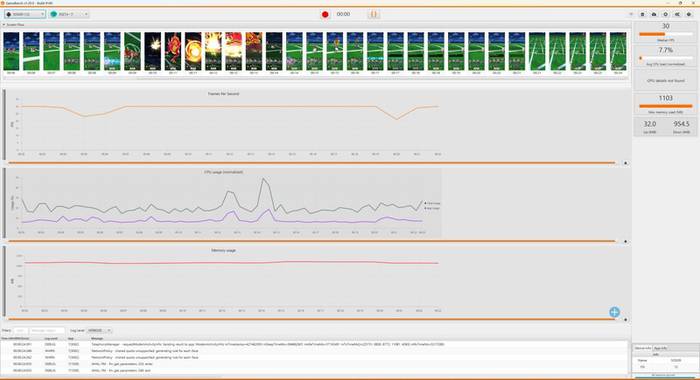Open the settings gear icon in top toolbar

pos(666,14)
